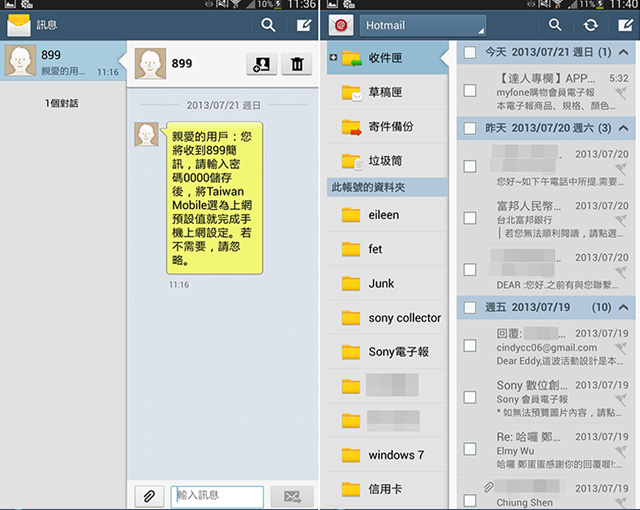Screen dimensions: 640x510
Task: Open the 收件匣 inbox folder
Action: (387, 58)
